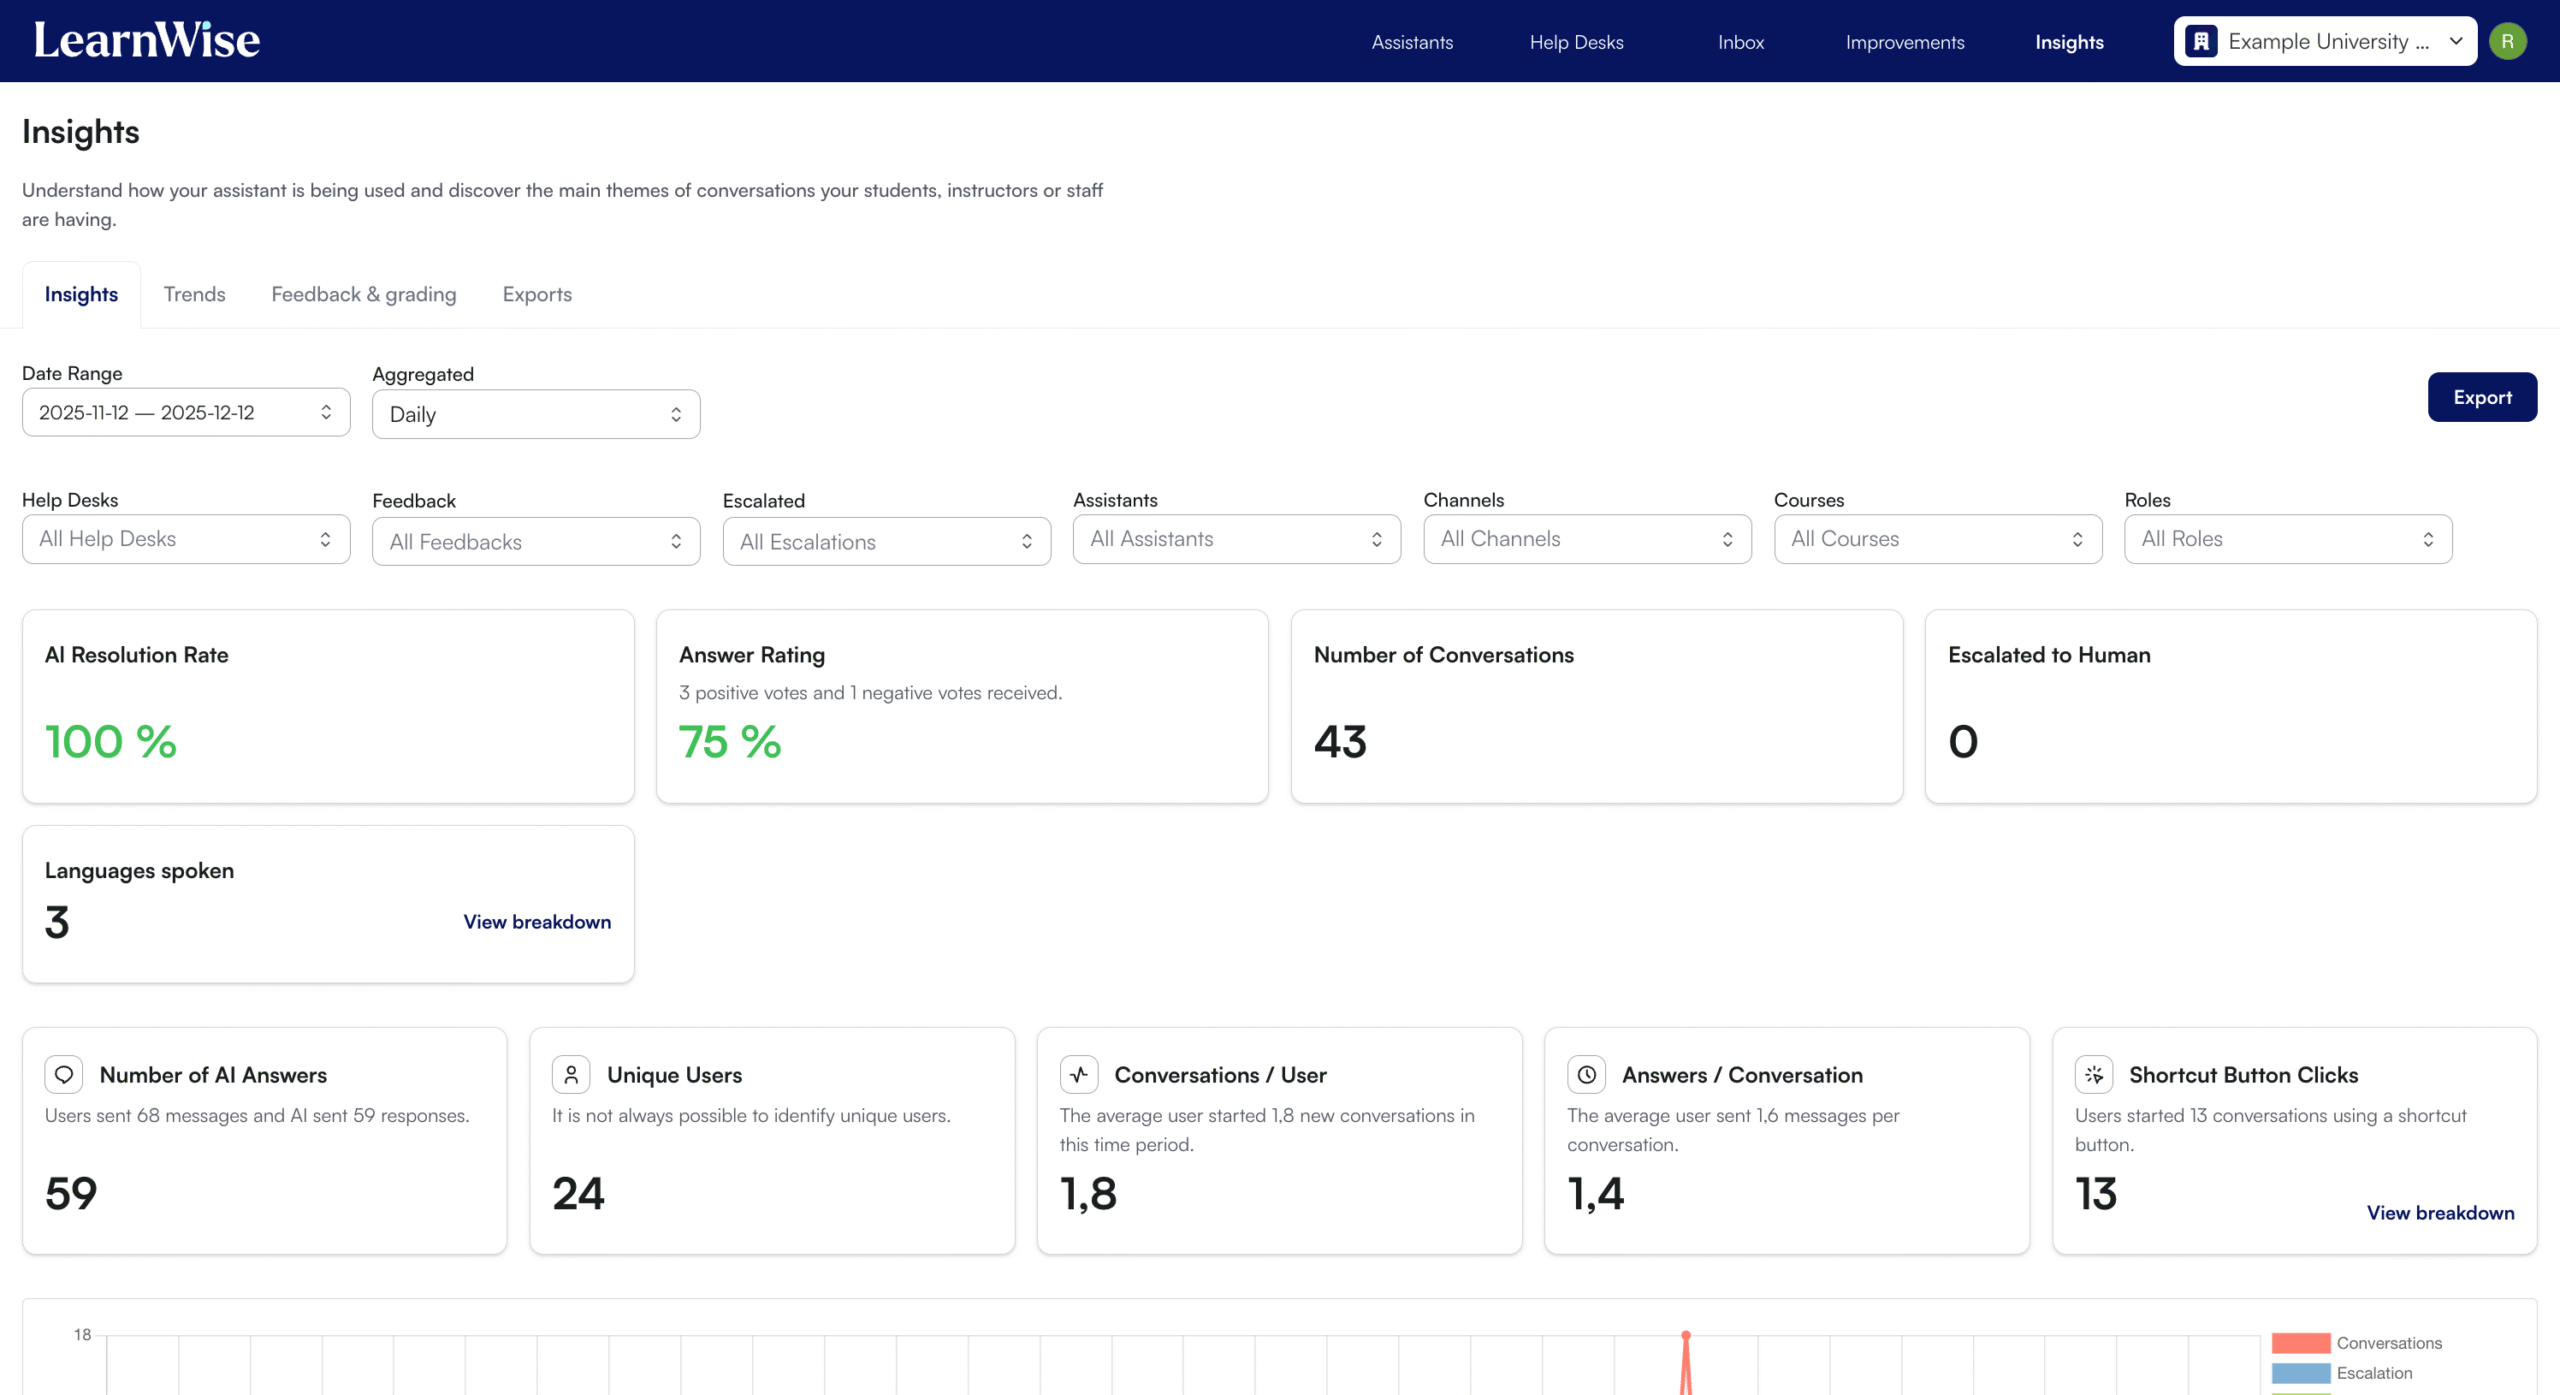
Task: Click the Answers / Conversation clock icon
Action: tap(1586, 1074)
